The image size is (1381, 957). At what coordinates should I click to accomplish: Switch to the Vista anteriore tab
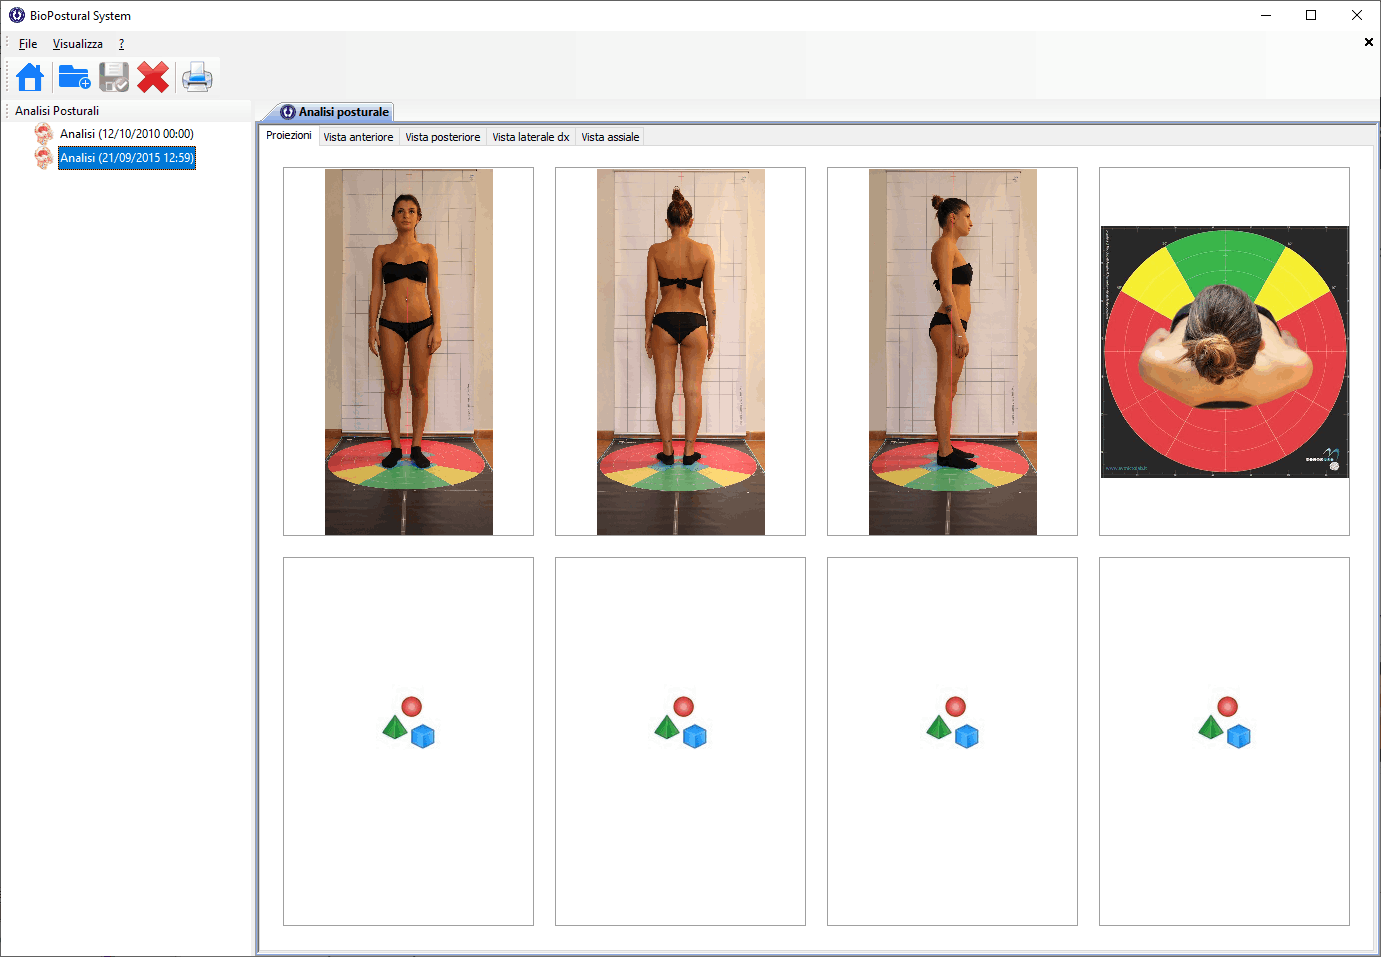click(358, 137)
